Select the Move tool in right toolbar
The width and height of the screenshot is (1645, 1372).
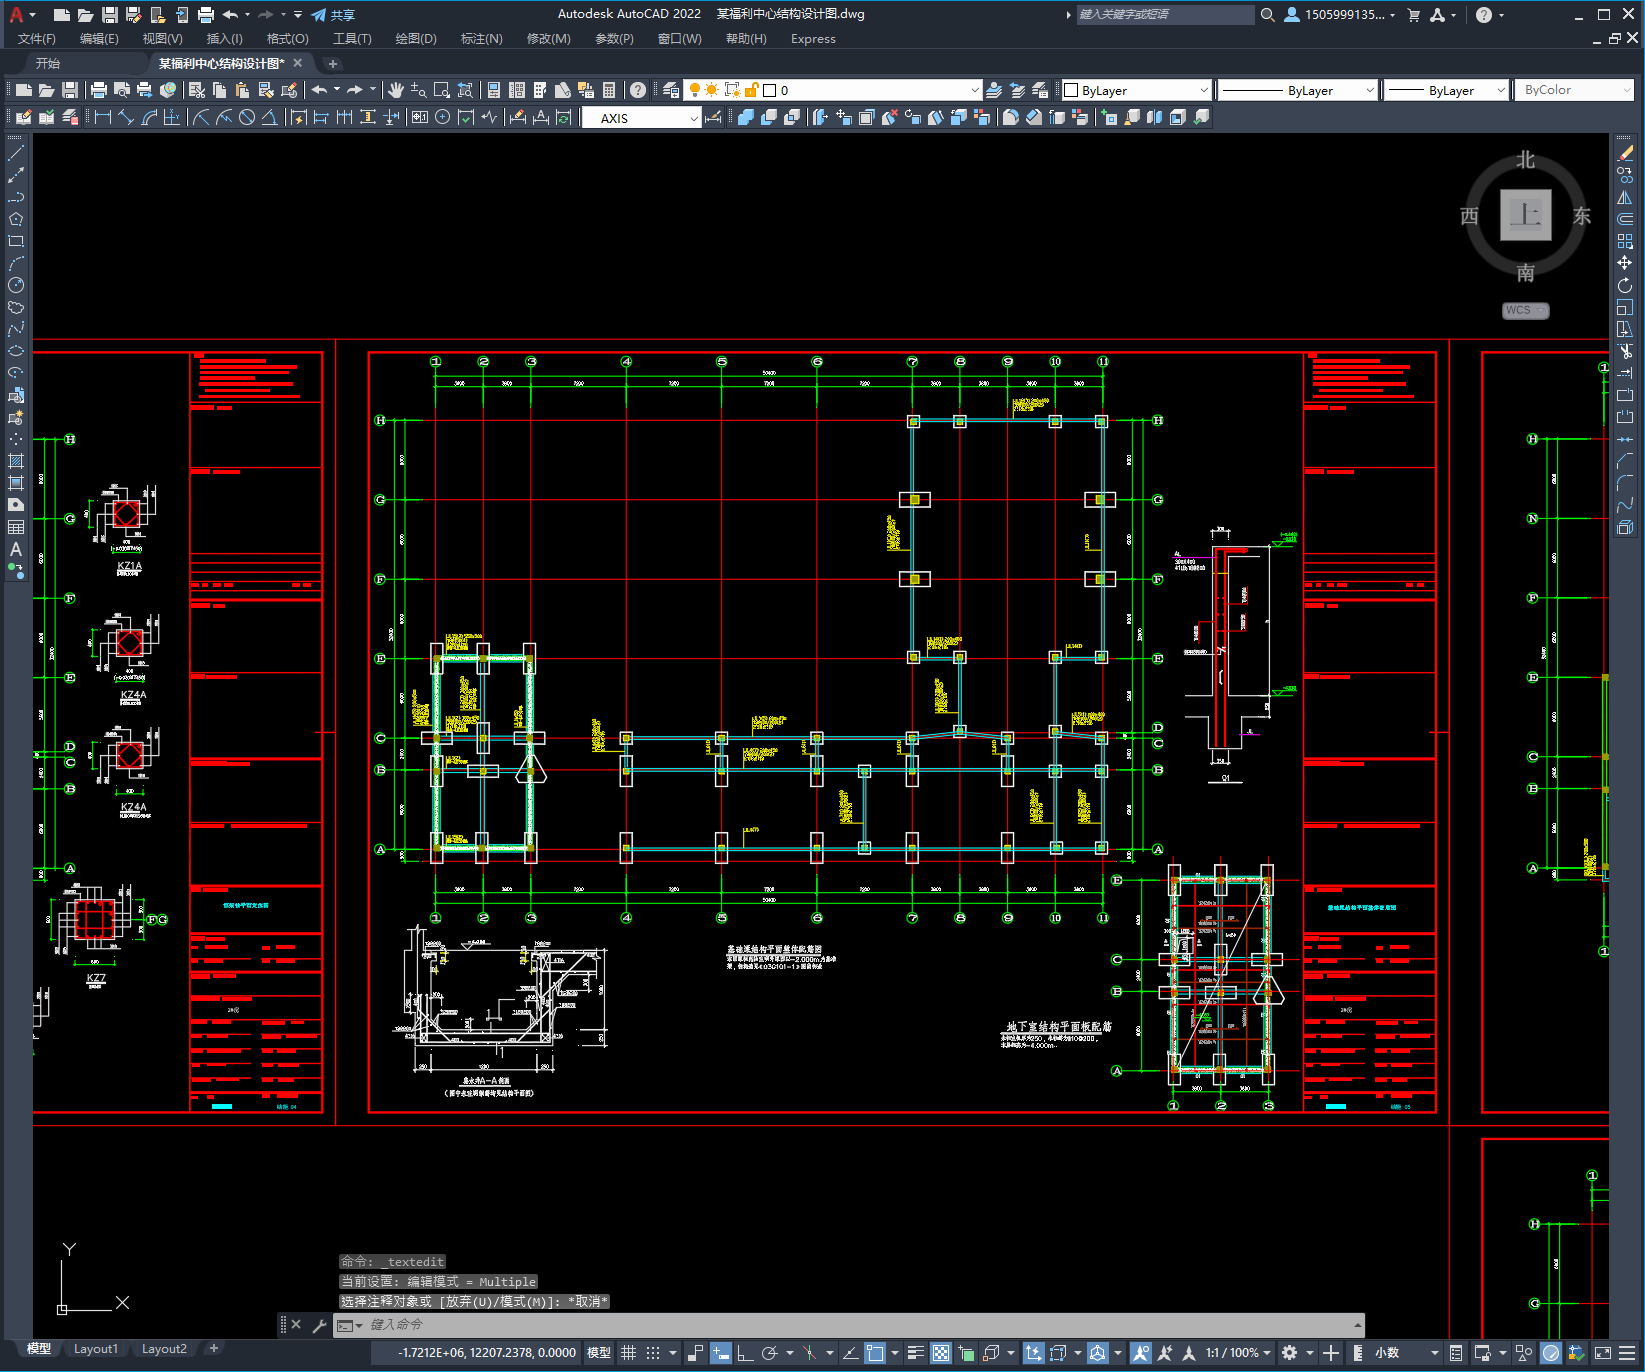click(x=1625, y=263)
